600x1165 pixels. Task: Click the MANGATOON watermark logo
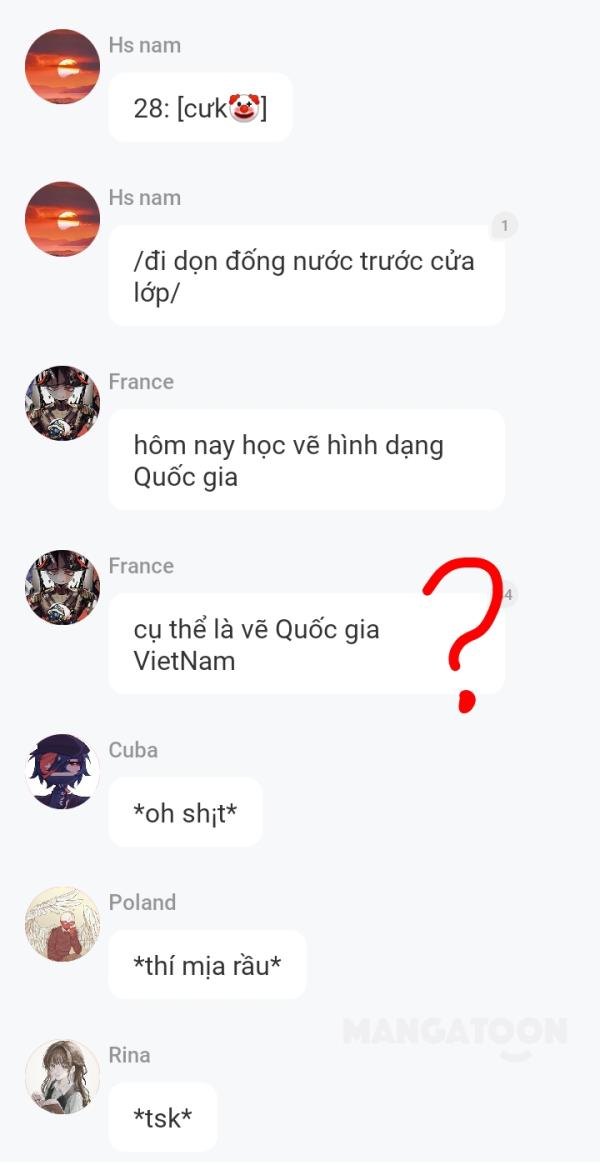pyautogui.click(x=455, y=1035)
